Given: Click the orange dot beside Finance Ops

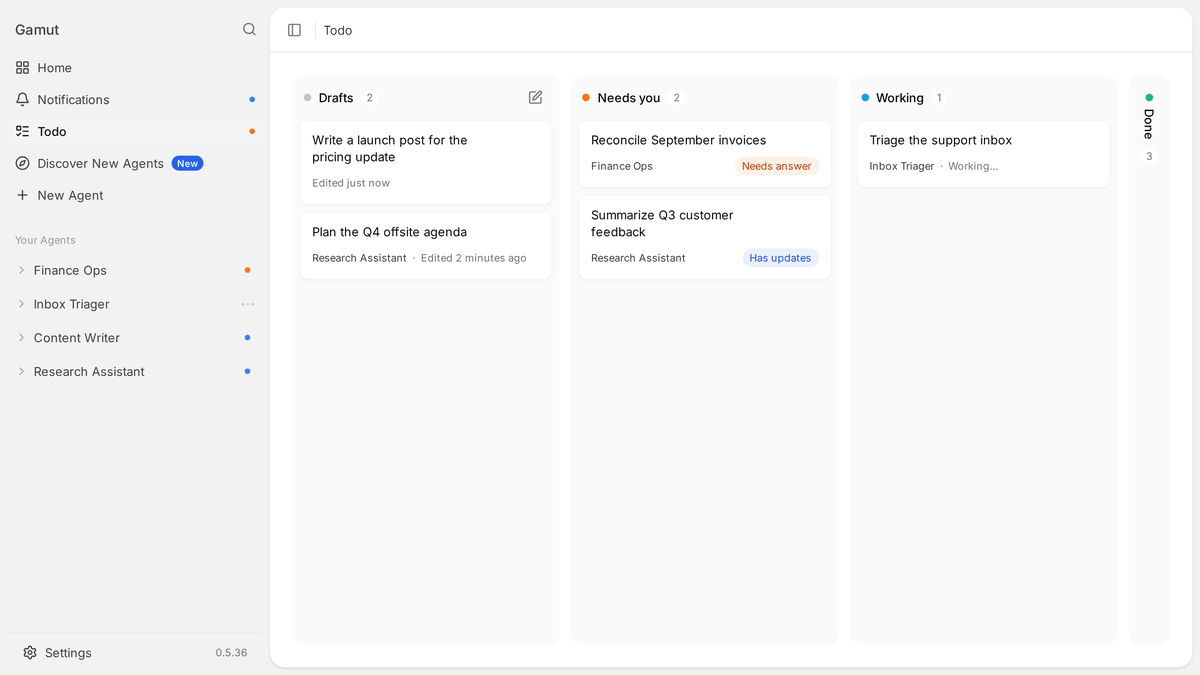Looking at the screenshot, I should (x=247, y=270).
